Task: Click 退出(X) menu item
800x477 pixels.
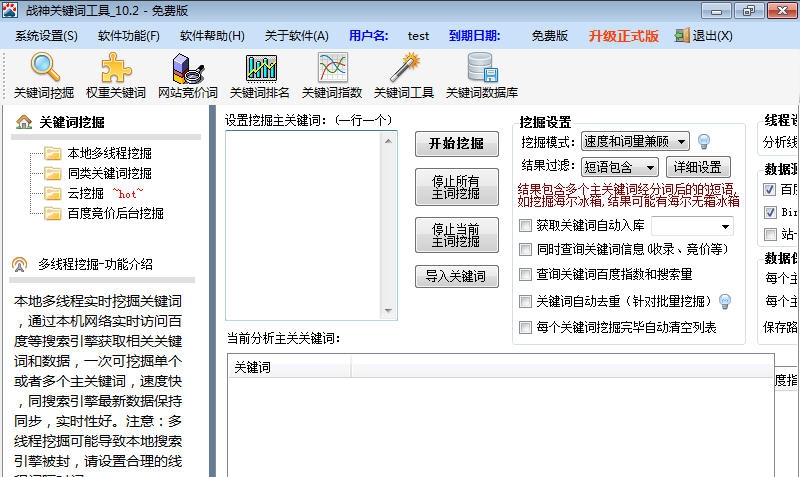Action: coord(704,36)
